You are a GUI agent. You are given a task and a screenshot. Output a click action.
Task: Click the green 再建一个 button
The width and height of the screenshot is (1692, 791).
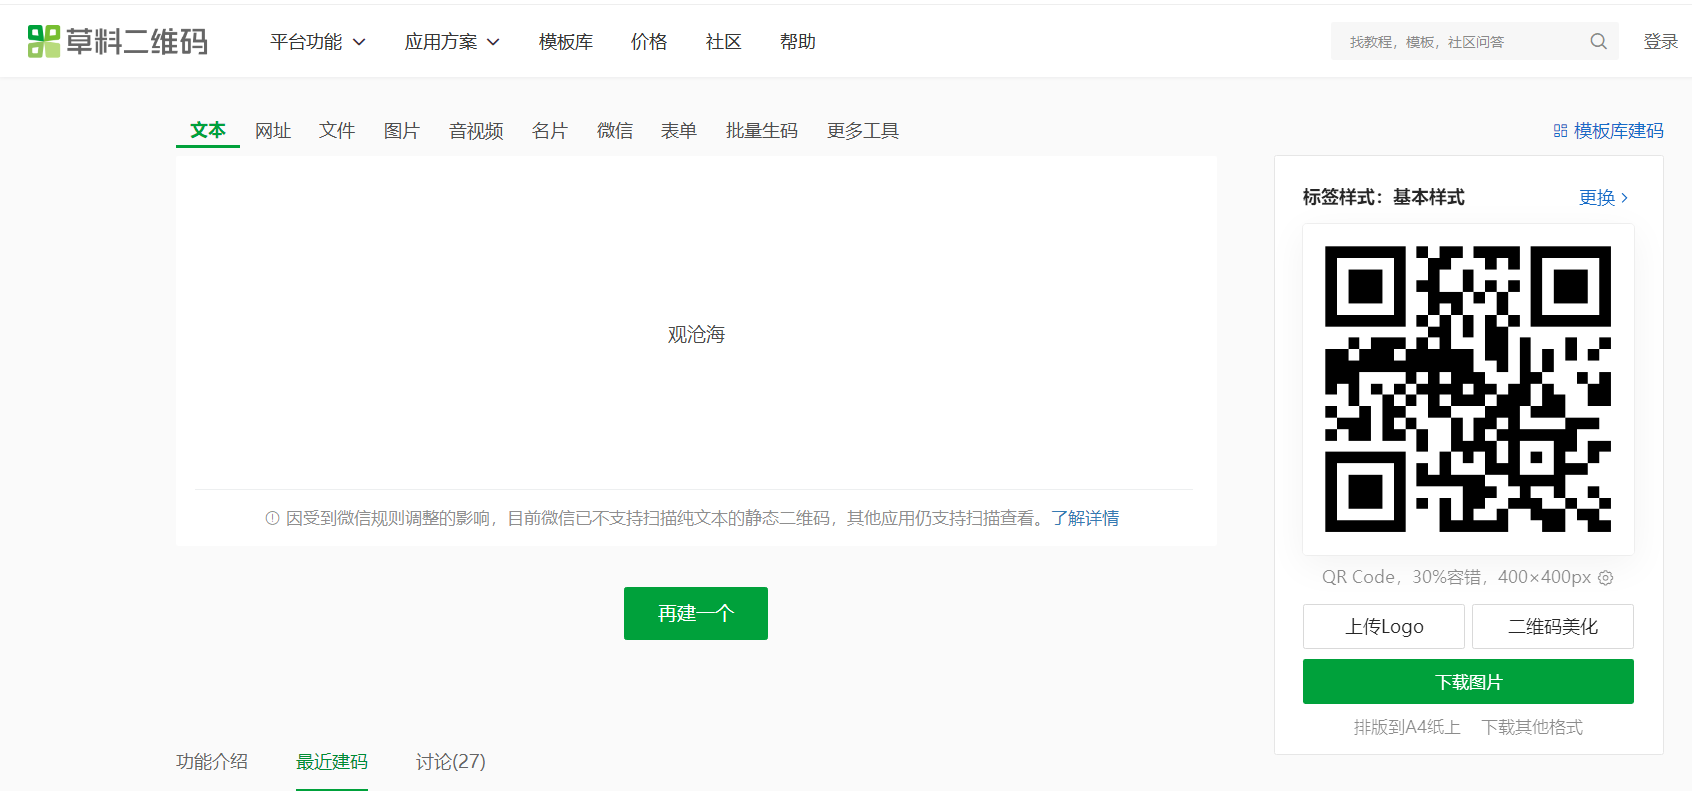tap(695, 613)
